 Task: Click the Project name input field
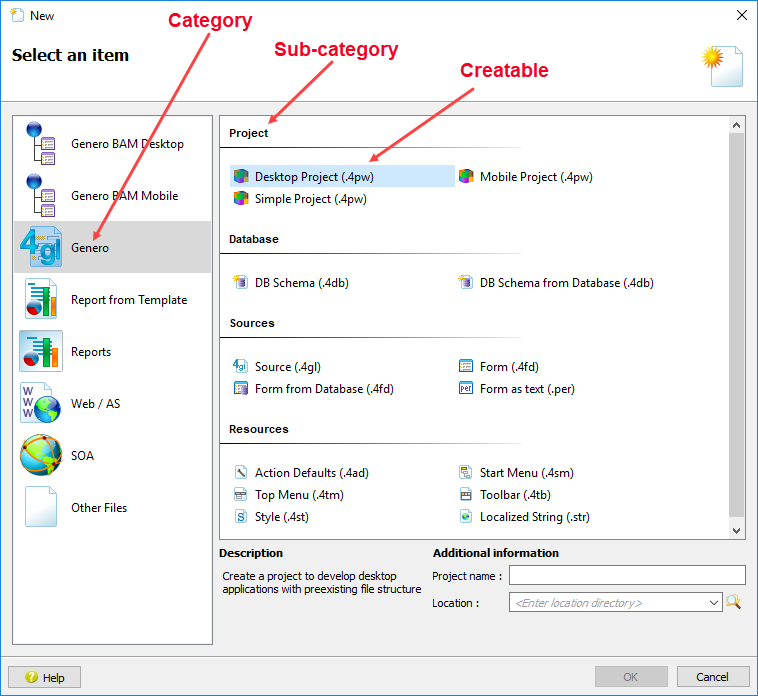[627, 575]
